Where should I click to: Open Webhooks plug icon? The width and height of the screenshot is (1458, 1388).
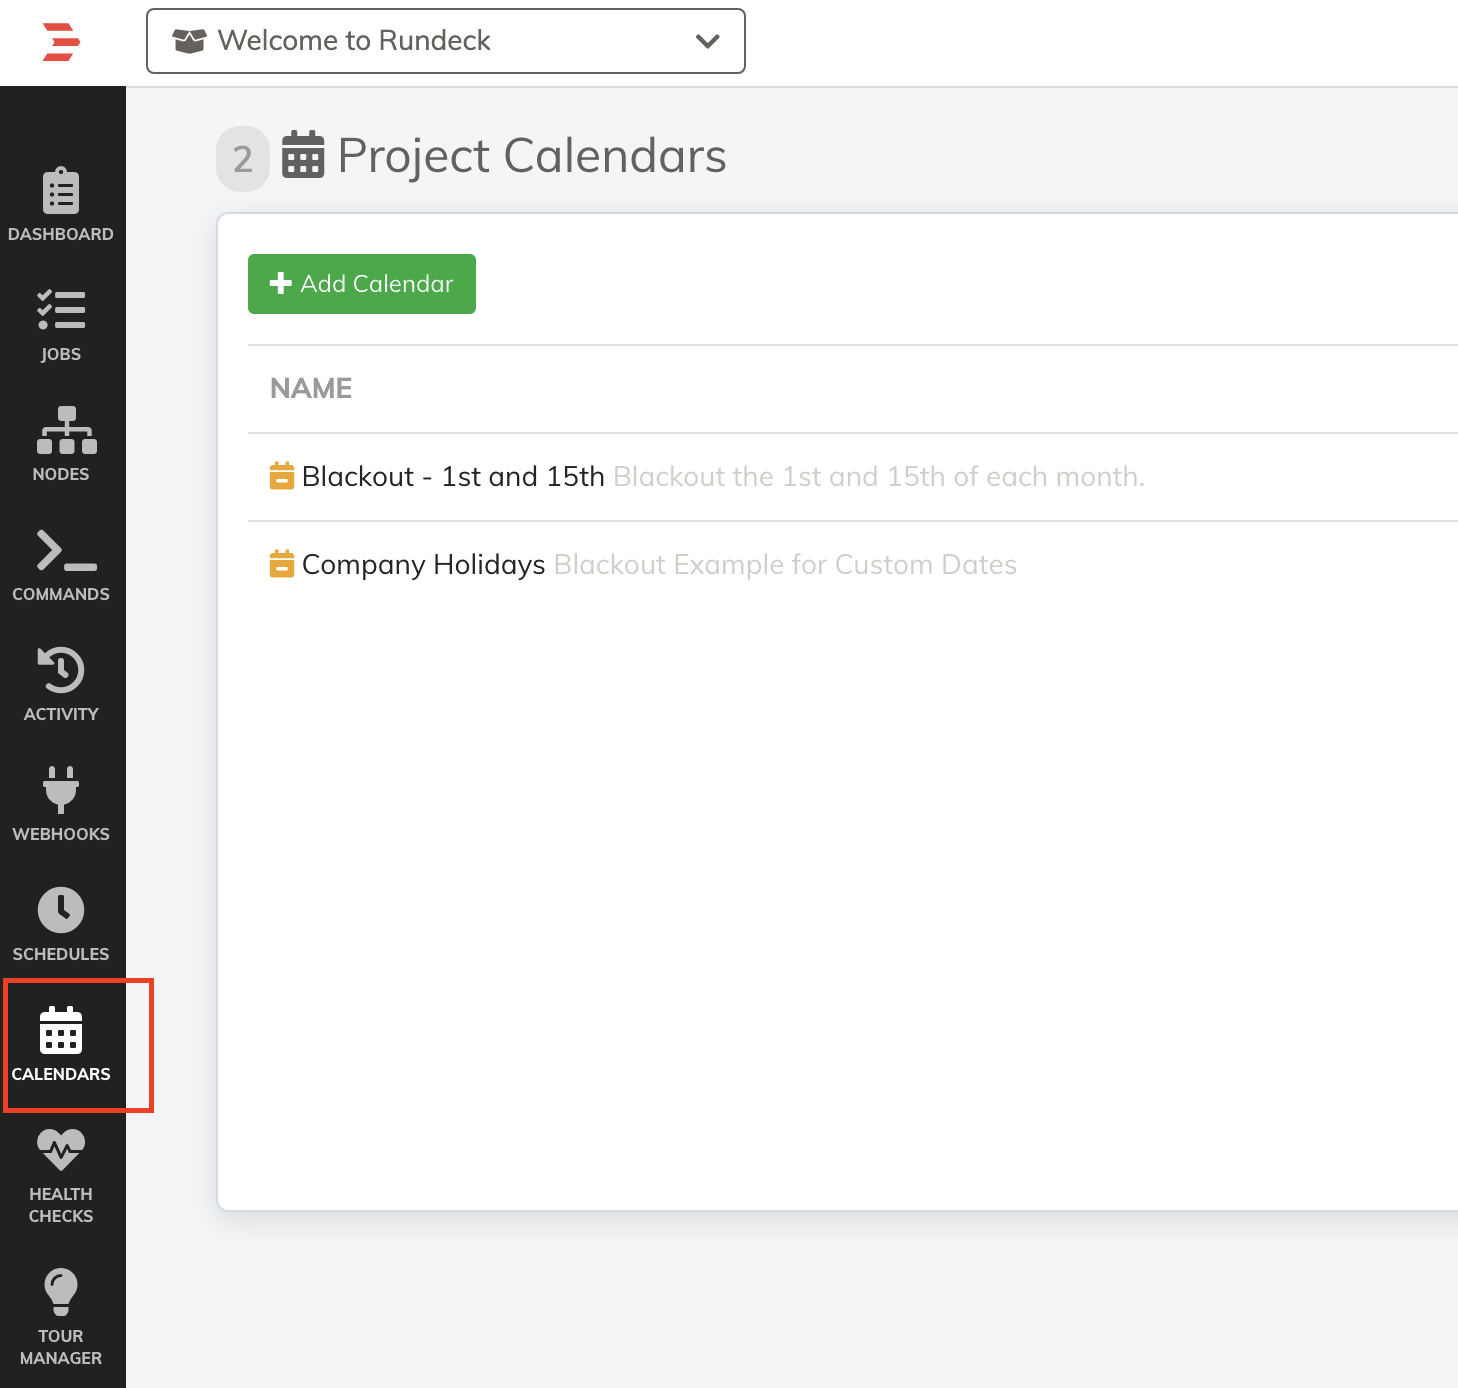(x=61, y=789)
